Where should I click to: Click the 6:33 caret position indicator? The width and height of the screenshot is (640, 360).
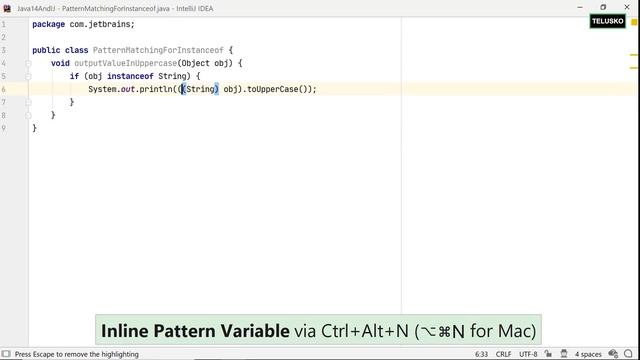click(481, 354)
